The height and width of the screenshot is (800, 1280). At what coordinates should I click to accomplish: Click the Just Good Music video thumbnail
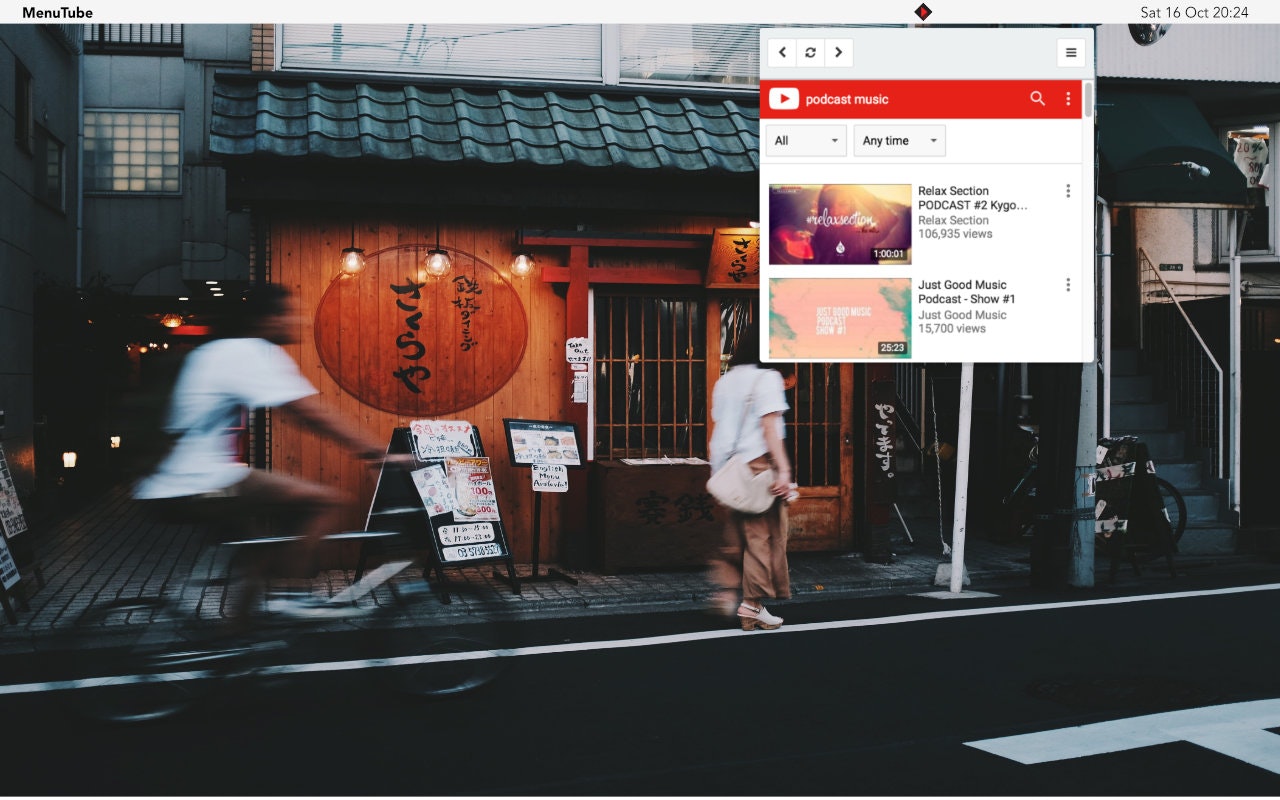pyautogui.click(x=840, y=317)
